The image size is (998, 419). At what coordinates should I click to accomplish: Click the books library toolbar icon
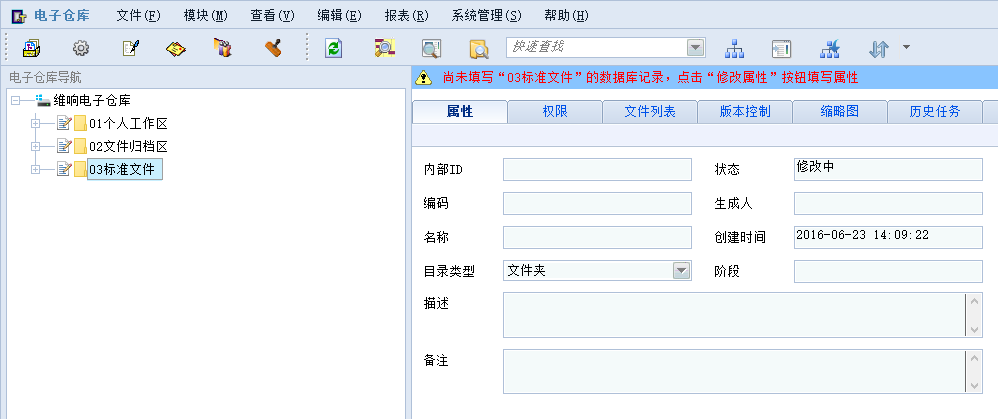(223, 48)
